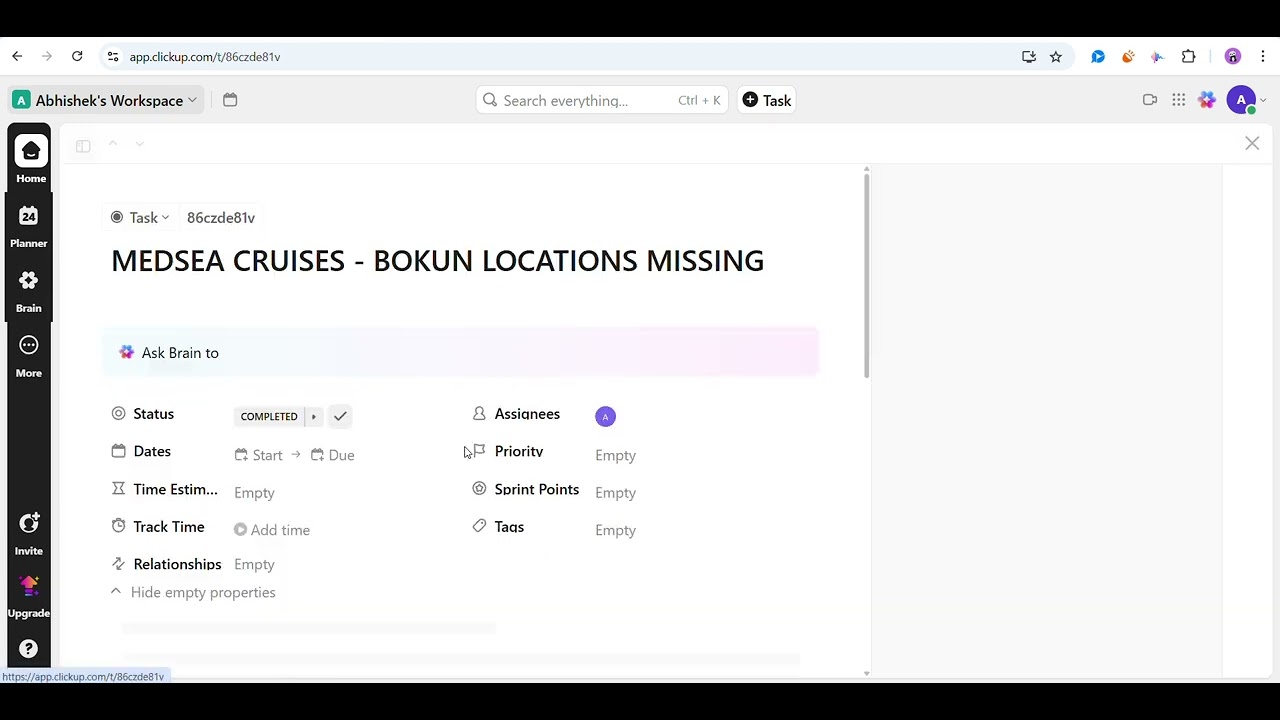The image size is (1280, 720).
Task: Click the browser back arrow
Action: coord(17,57)
